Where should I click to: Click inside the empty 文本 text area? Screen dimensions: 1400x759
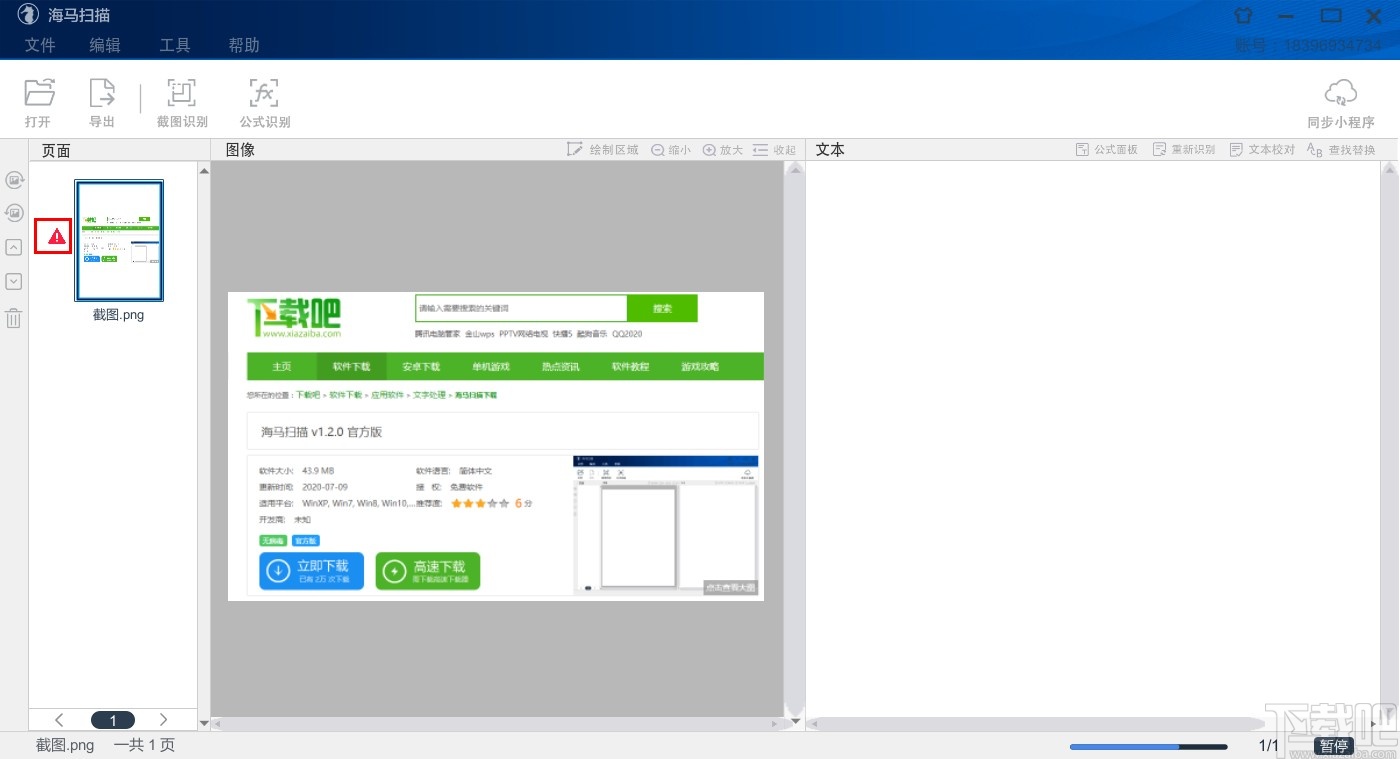pos(1093,438)
